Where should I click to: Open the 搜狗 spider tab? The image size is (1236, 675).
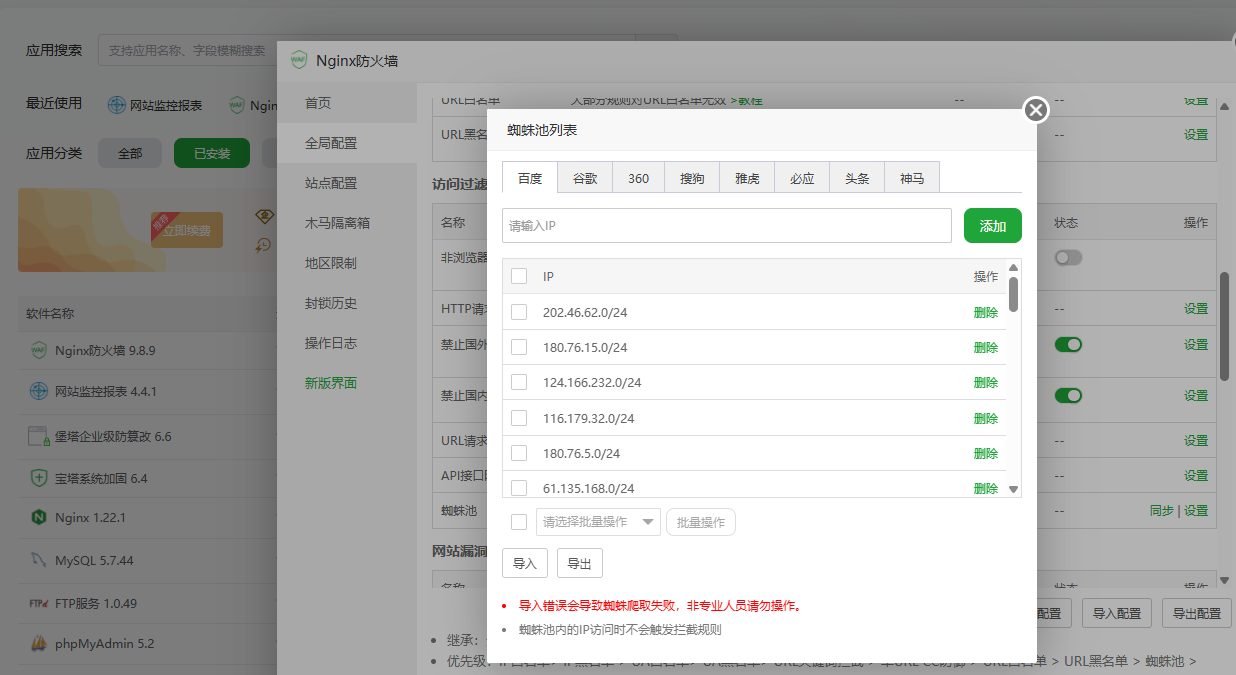[x=692, y=178]
